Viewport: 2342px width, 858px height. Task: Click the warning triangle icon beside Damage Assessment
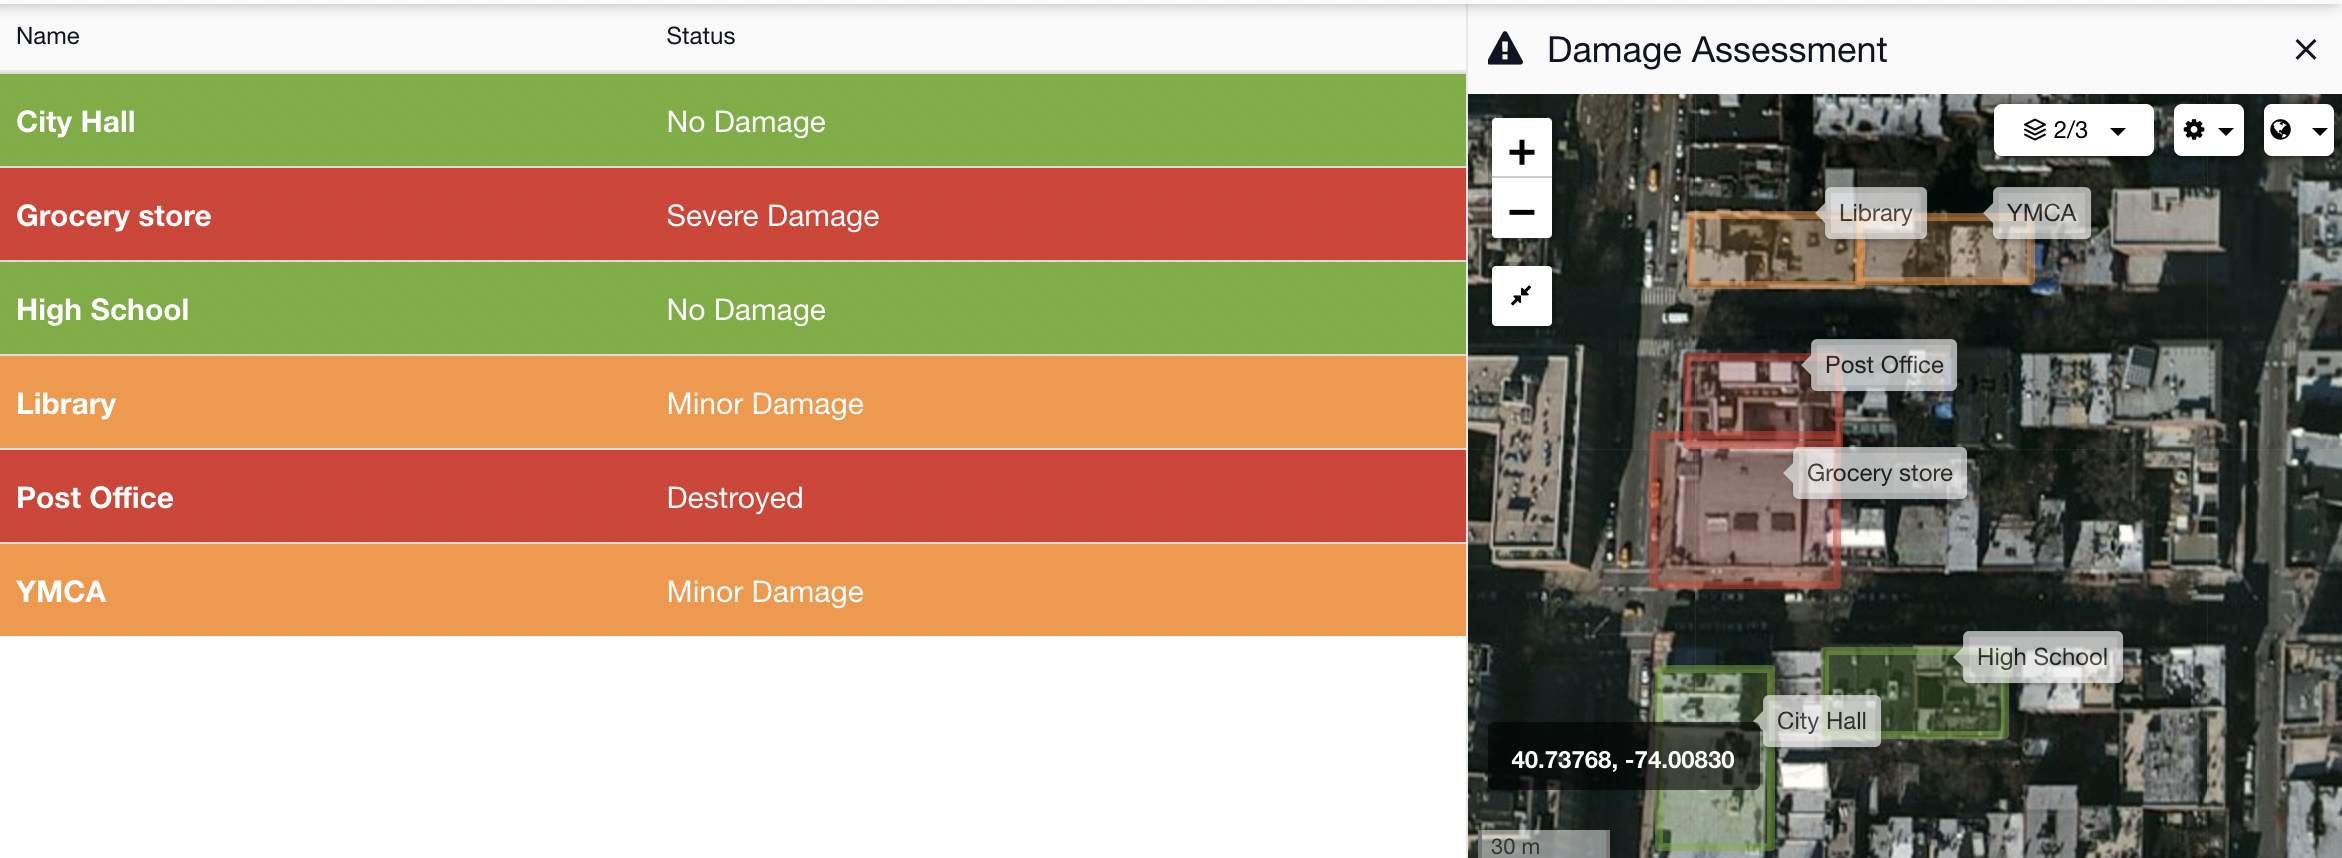pos(1505,48)
